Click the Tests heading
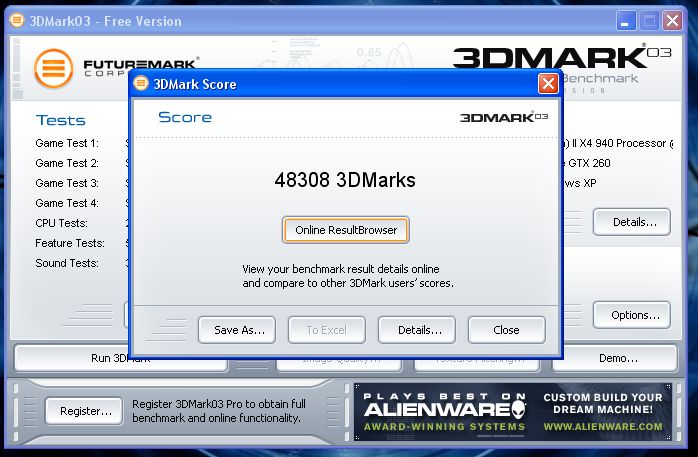 61,120
